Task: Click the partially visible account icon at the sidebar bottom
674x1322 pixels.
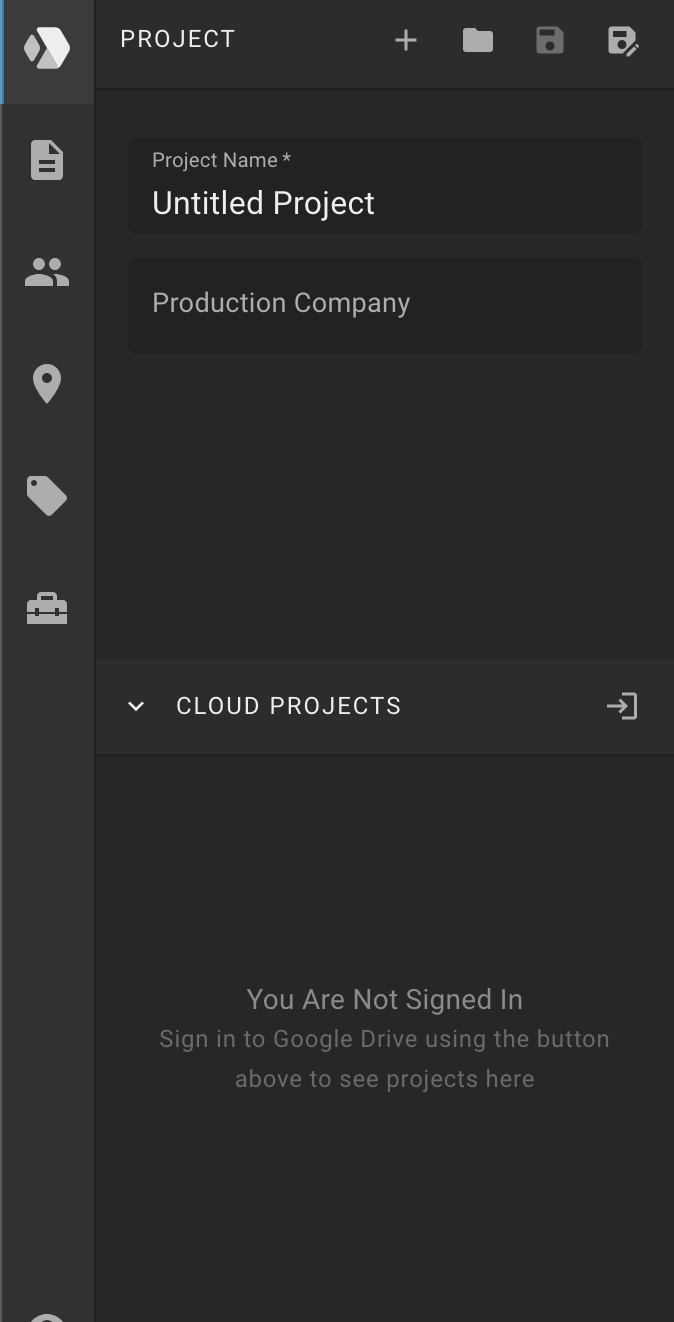Action: (x=47, y=1316)
